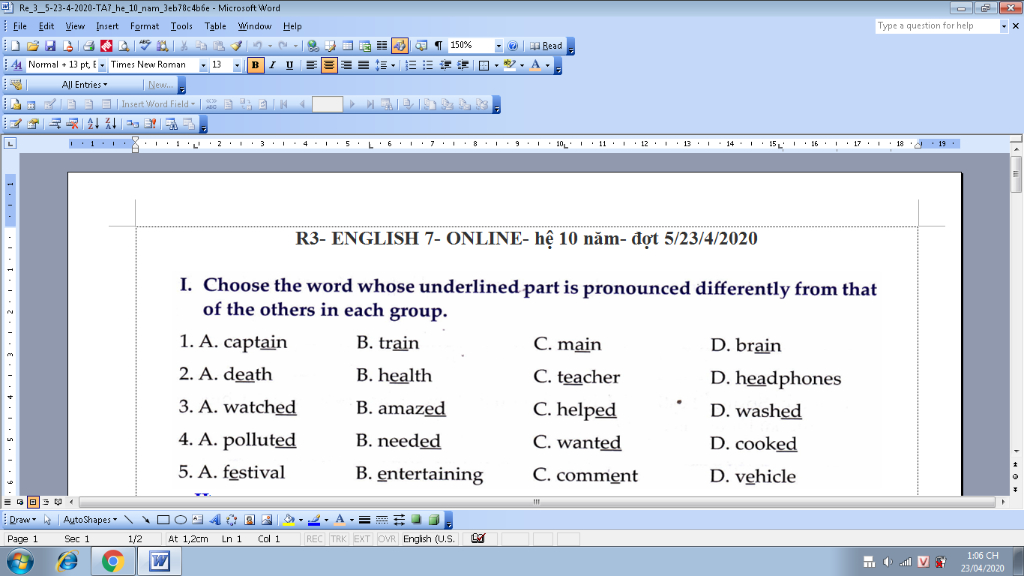Click the Insert Table icon
This screenshot has width=1024, height=576.
(x=347, y=46)
